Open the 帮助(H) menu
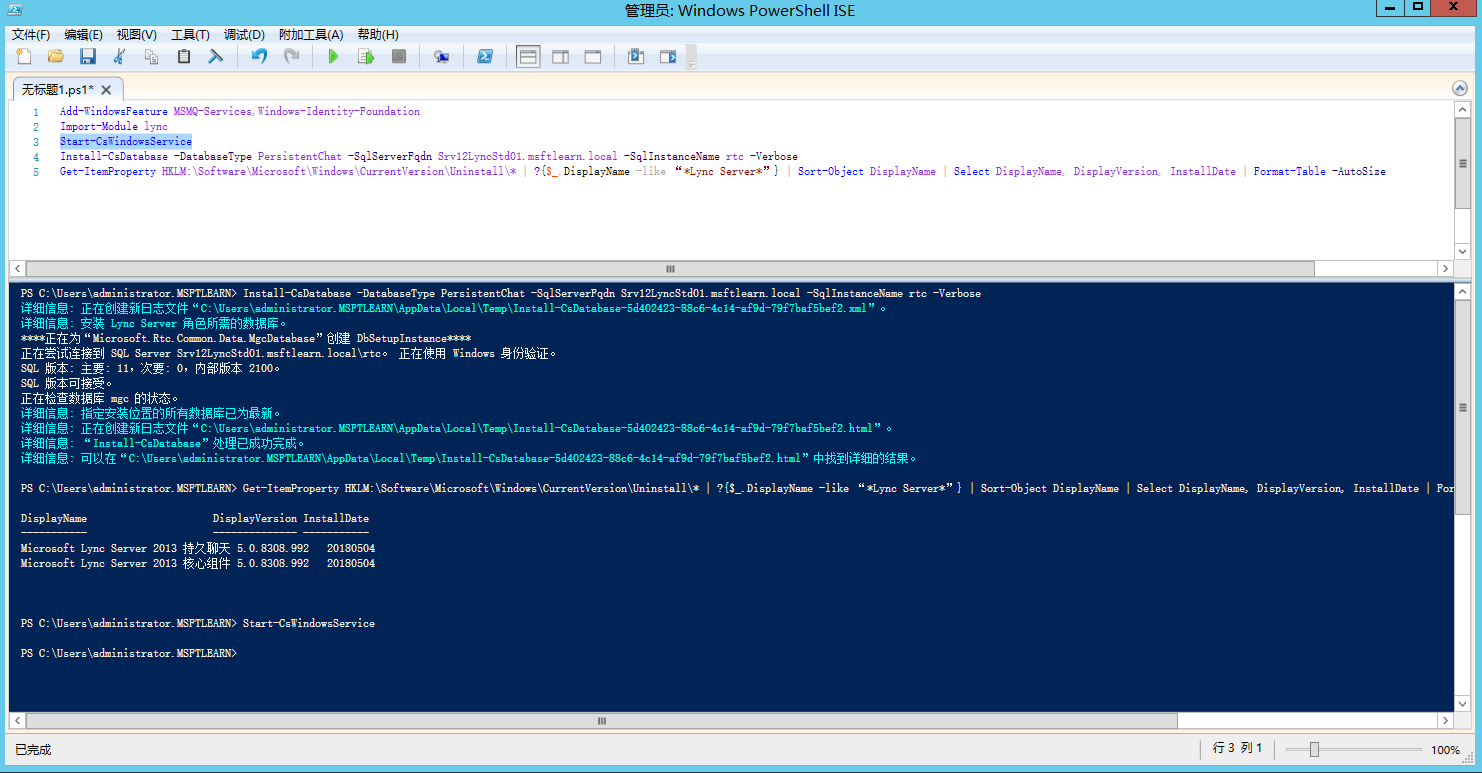The image size is (1482, 773). coord(377,34)
